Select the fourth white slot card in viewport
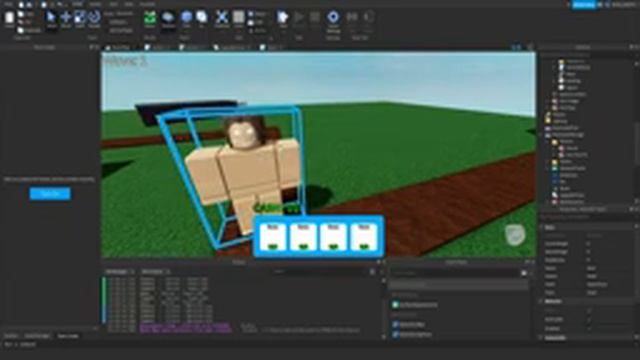 (364, 236)
